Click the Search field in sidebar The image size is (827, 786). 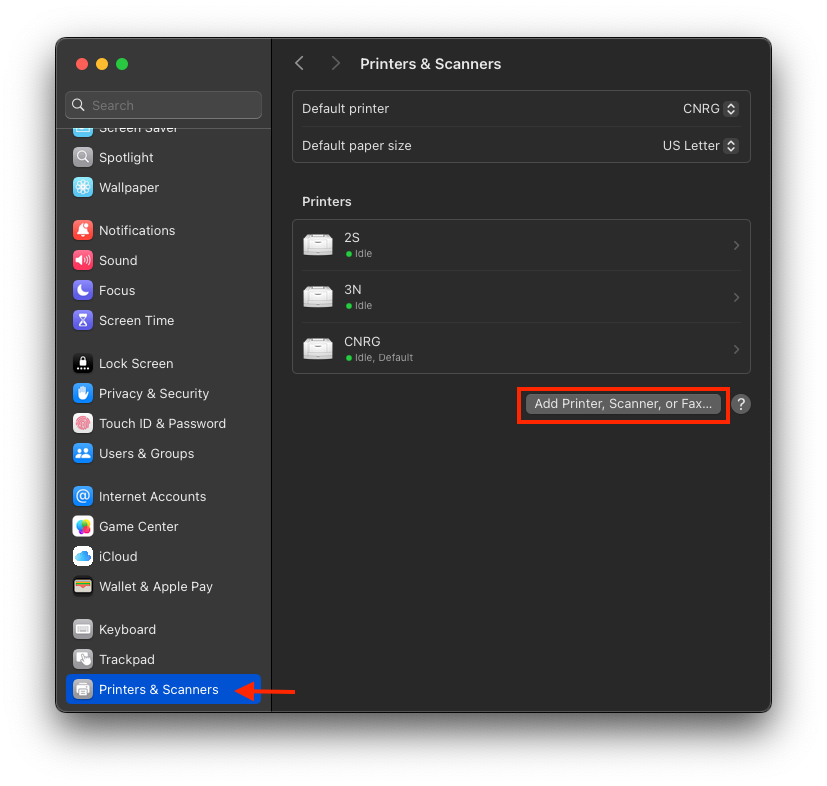[164, 105]
